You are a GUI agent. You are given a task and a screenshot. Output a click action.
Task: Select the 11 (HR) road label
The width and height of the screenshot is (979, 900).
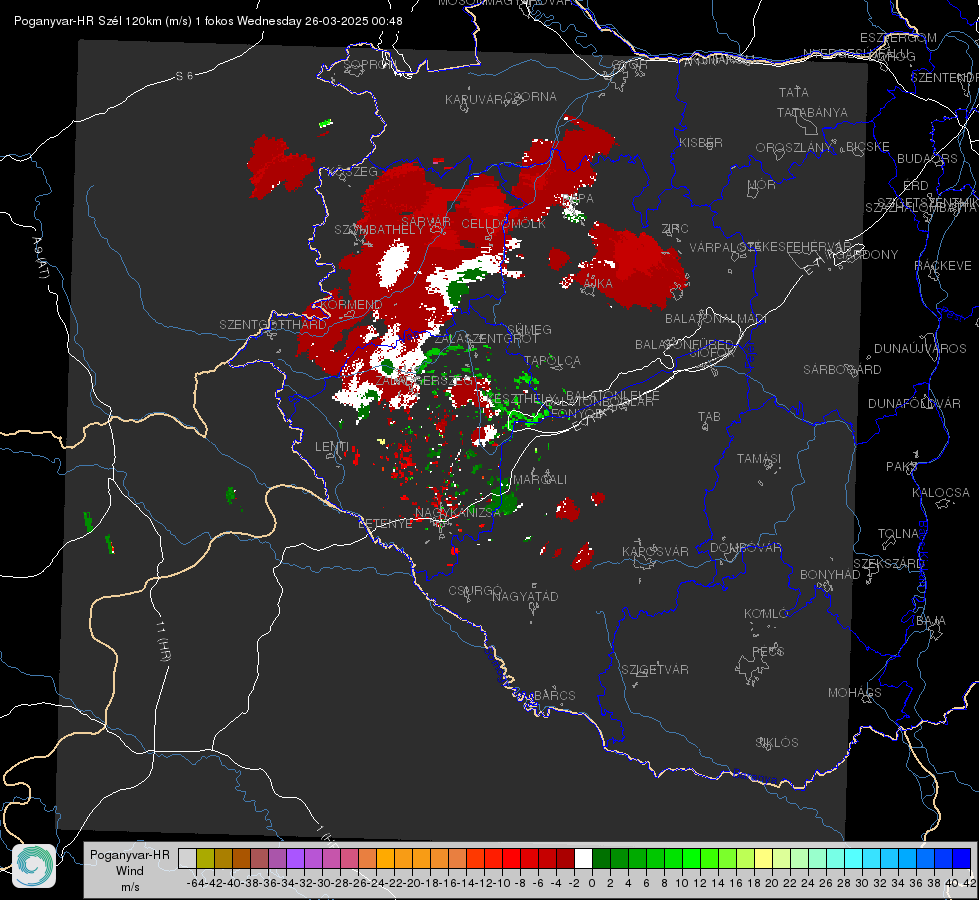point(164,640)
